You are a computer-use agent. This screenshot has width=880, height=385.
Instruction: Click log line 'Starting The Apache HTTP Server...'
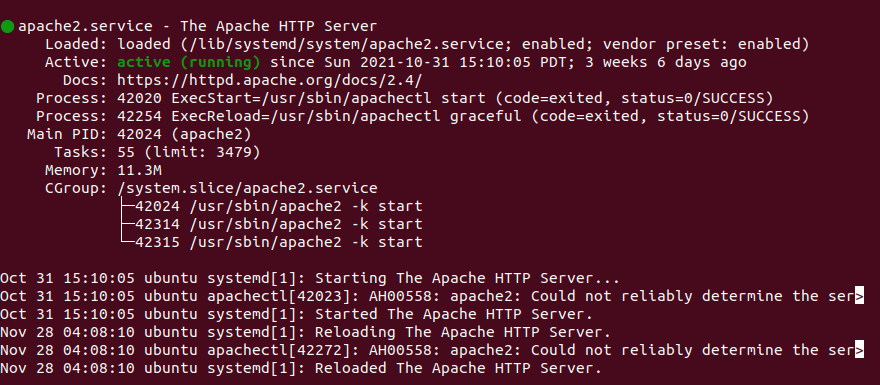coord(309,278)
